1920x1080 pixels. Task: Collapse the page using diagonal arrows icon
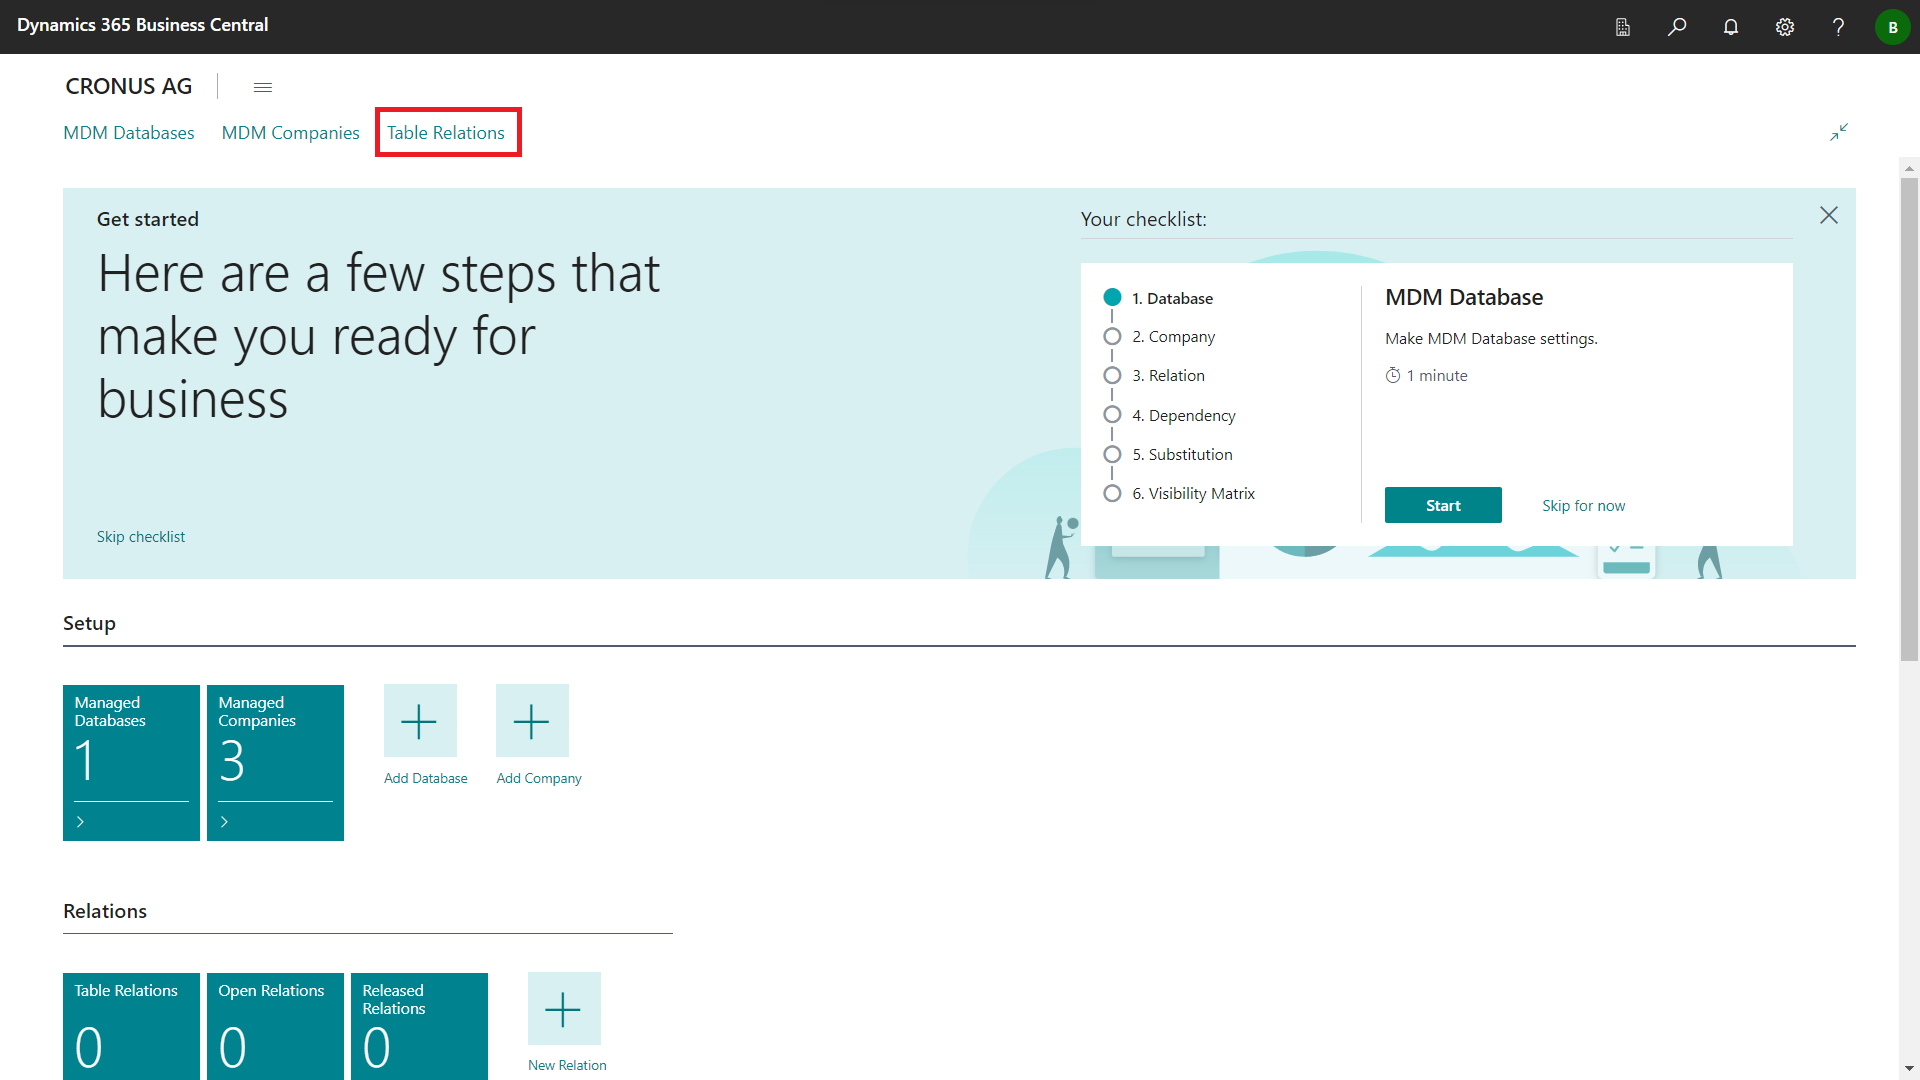[1839, 132]
